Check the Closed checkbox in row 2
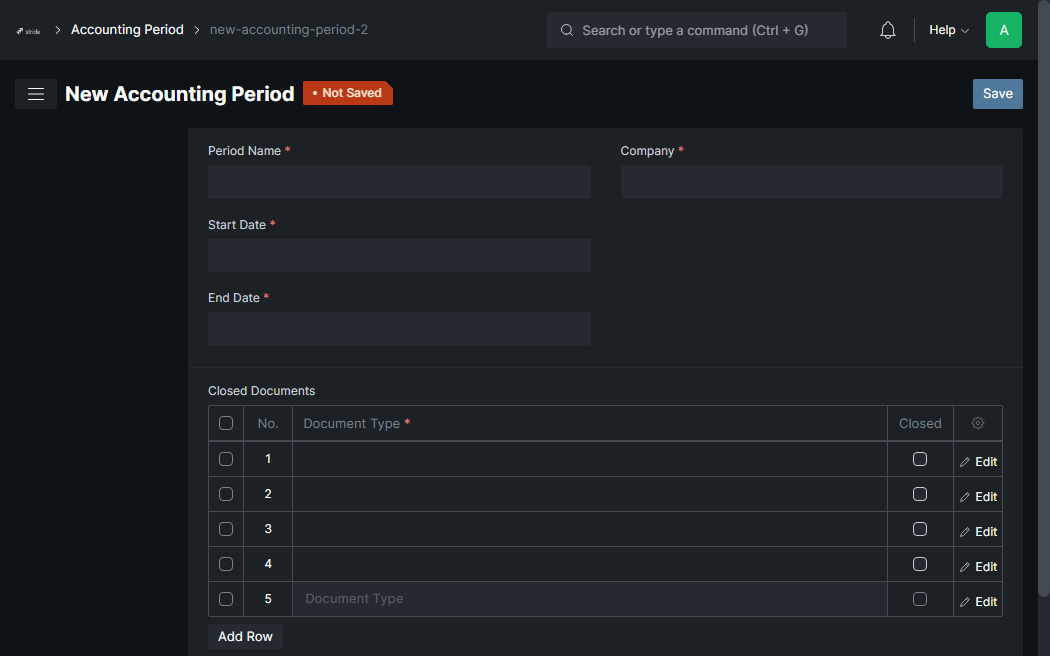Viewport: 1050px width, 656px height. pos(919,494)
